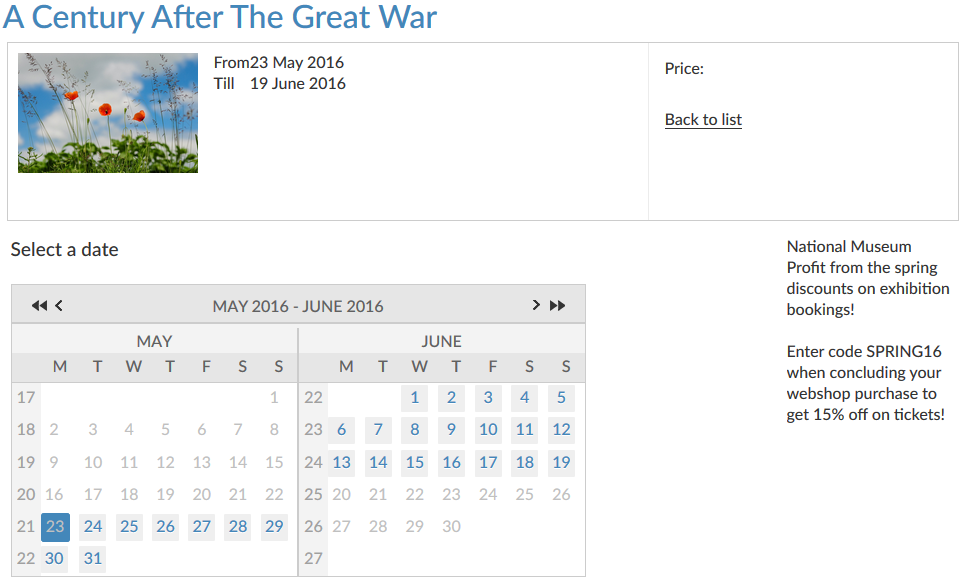Select May 29 in the calendar
Screen dimensions: 966x581
[274, 527]
